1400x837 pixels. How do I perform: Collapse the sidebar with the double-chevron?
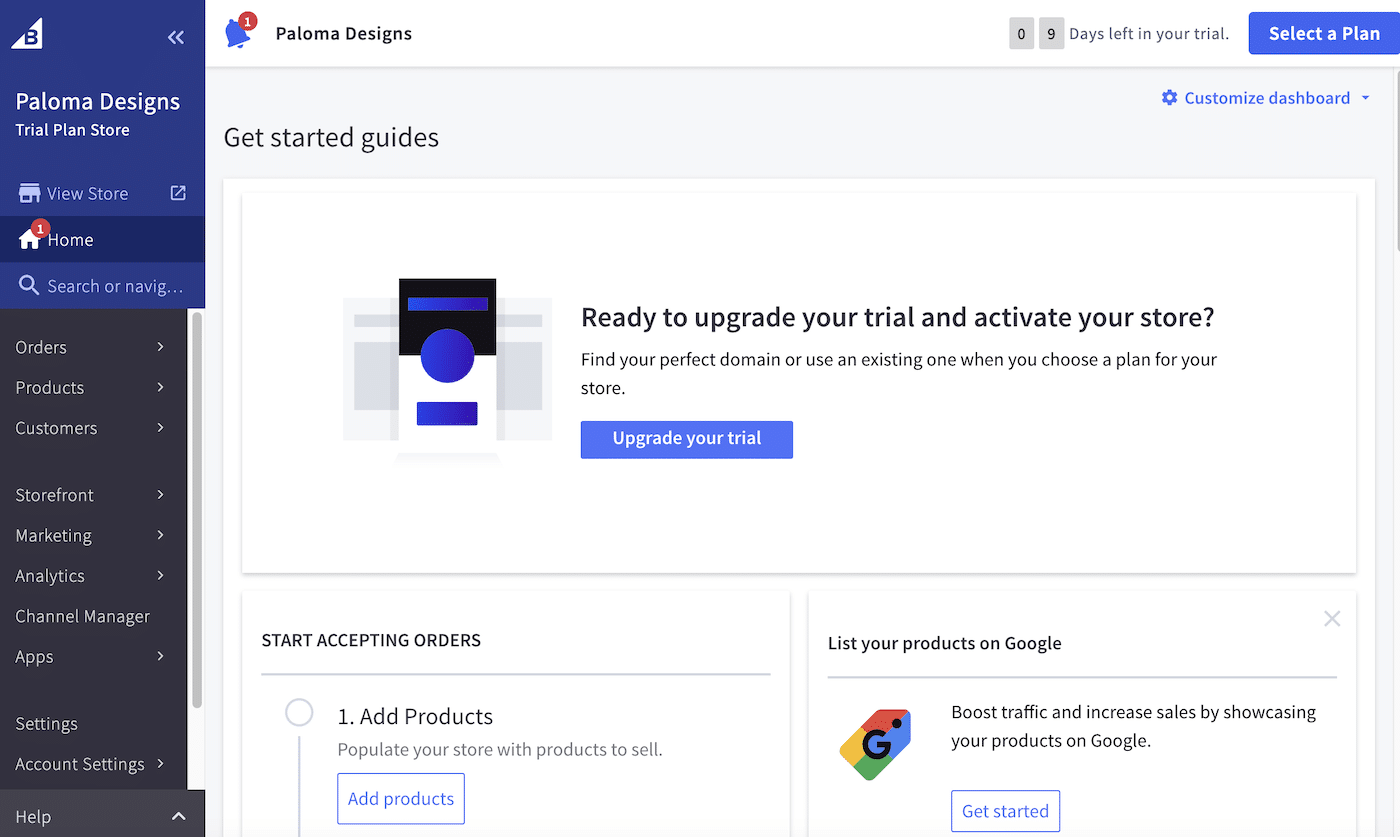tap(176, 37)
